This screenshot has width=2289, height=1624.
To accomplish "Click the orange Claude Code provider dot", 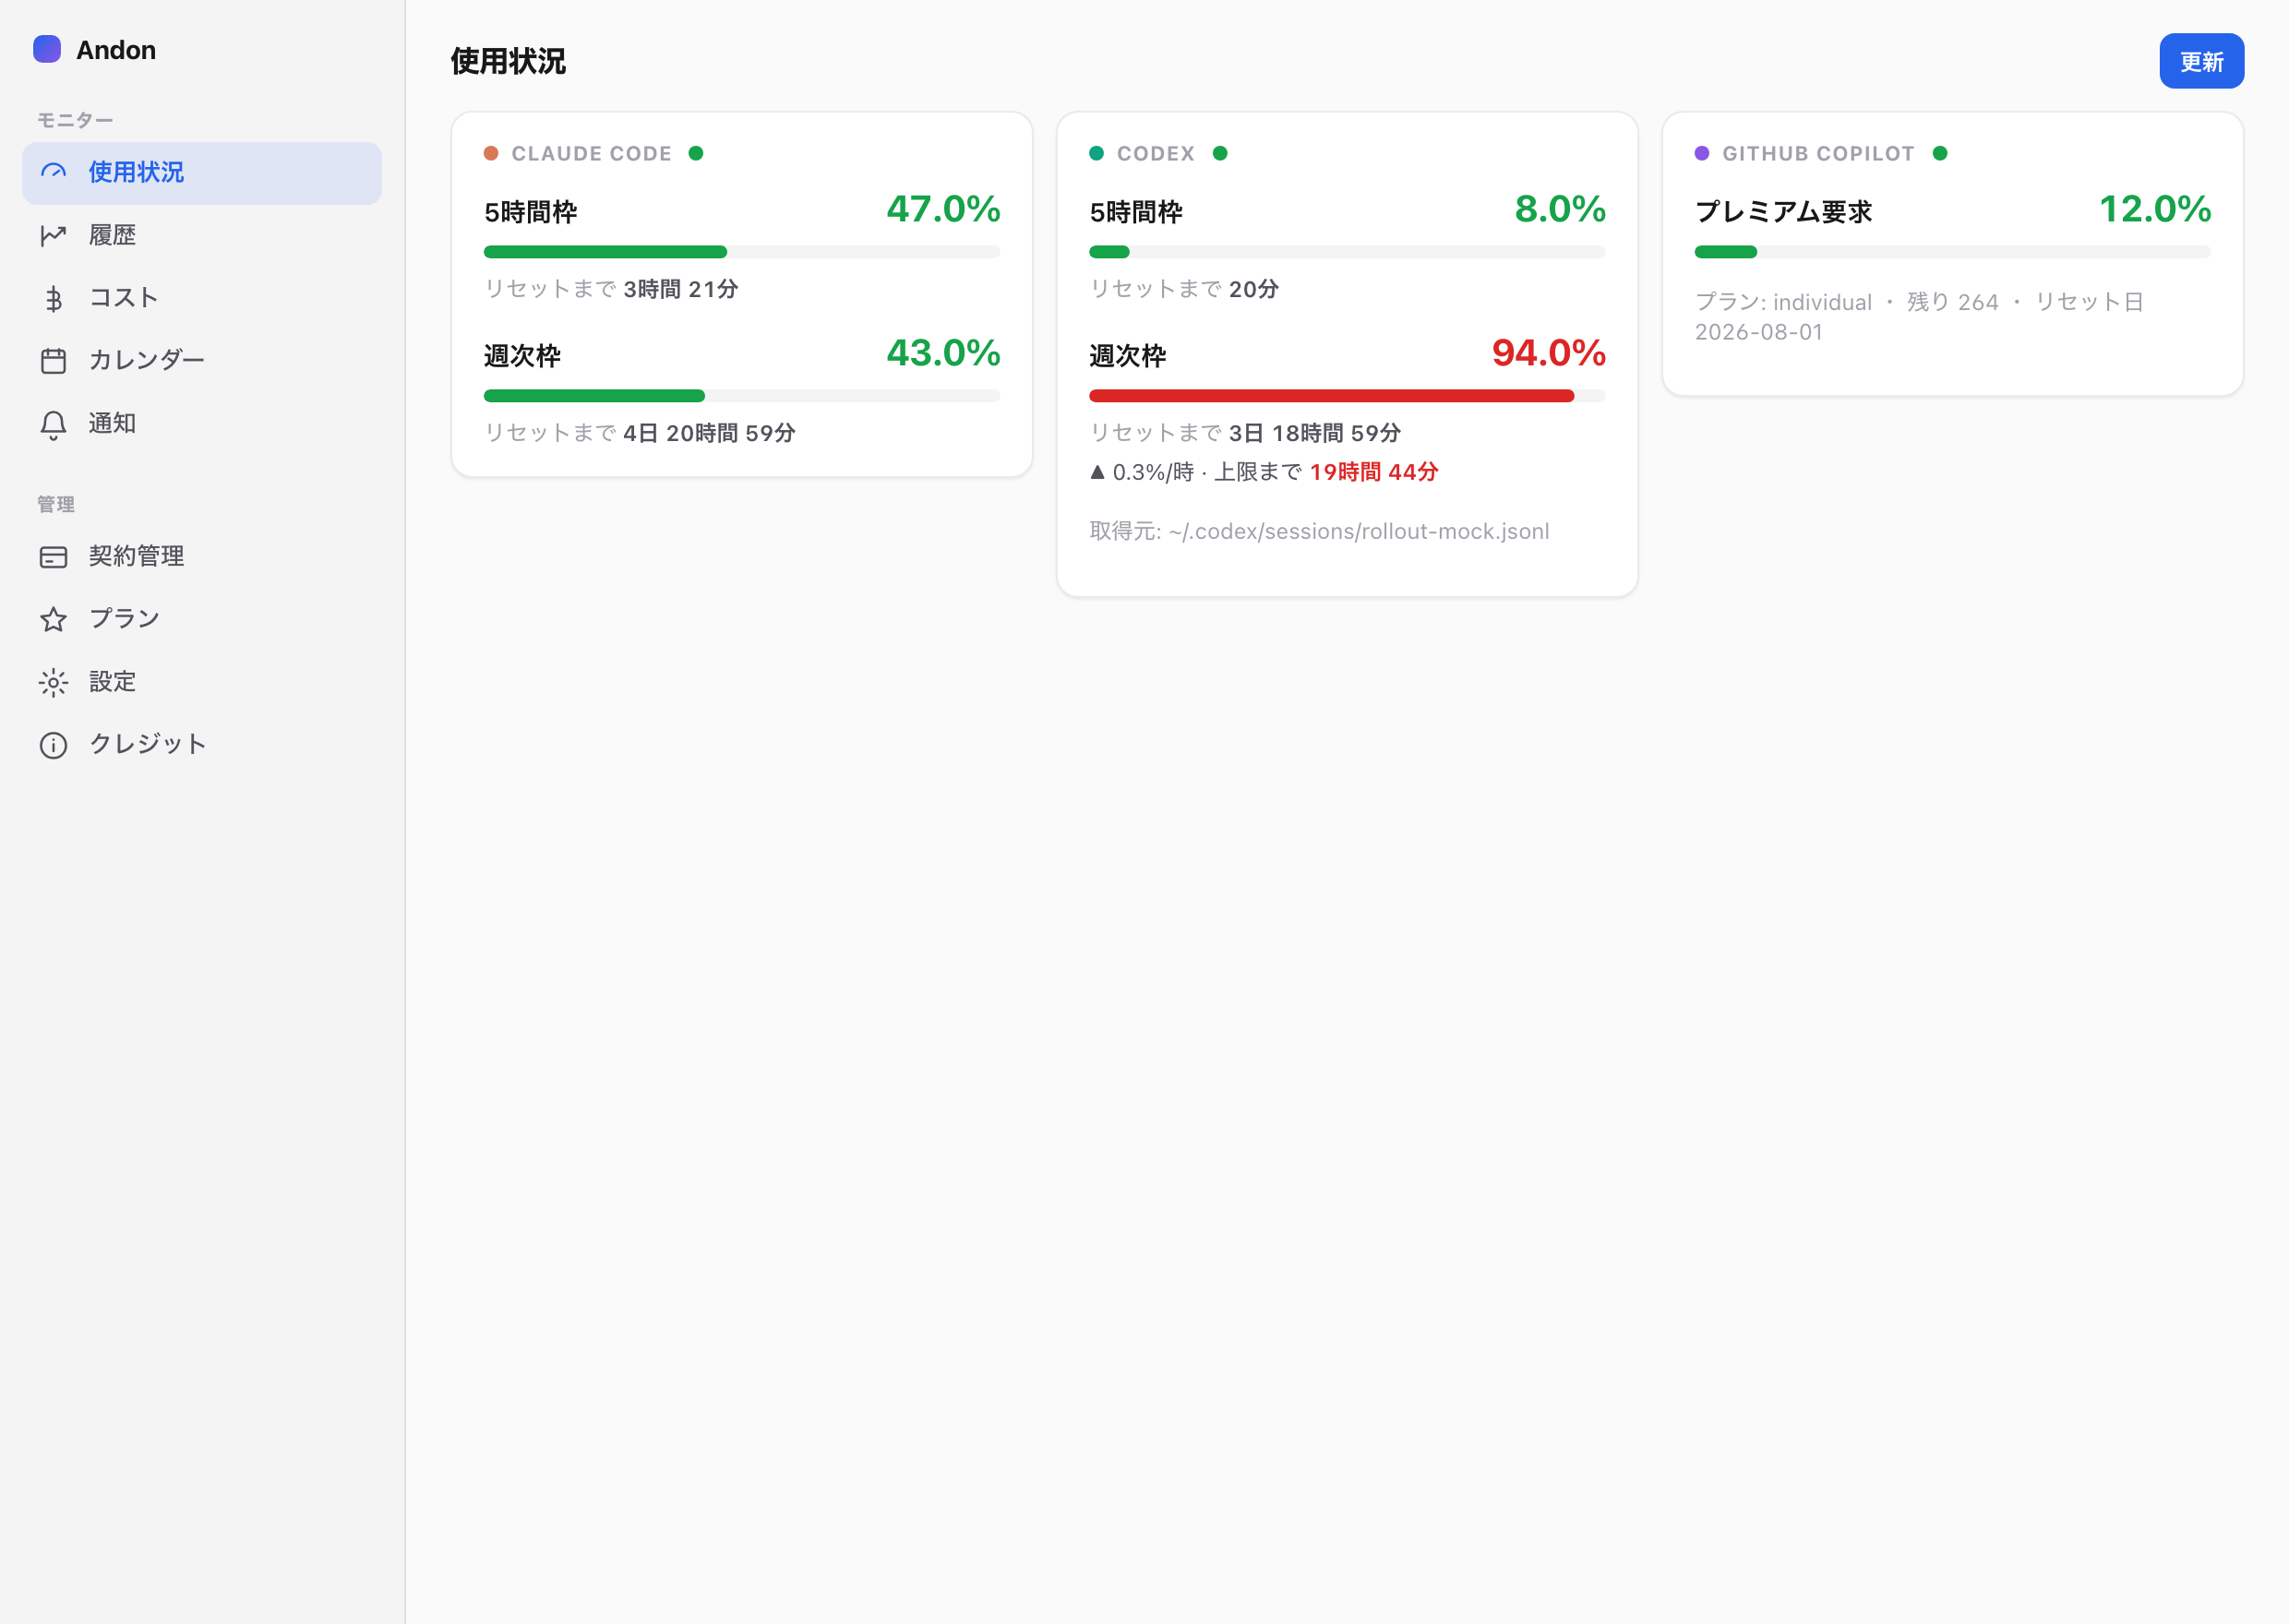I will (x=491, y=153).
